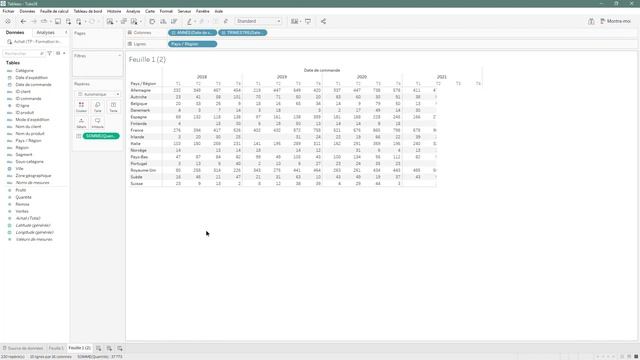
Task: Select the Profit measure
Action: click(21, 190)
